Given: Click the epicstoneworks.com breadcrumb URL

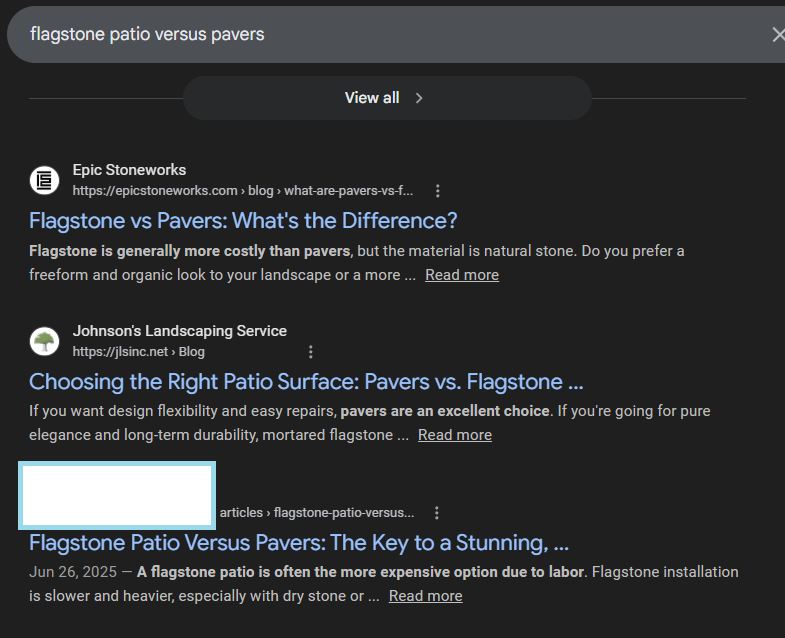Looking at the screenshot, I should click(x=242, y=191).
